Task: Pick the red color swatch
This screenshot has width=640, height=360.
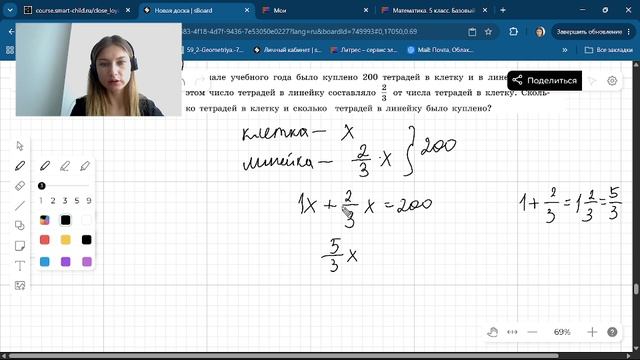Action: point(44,240)
